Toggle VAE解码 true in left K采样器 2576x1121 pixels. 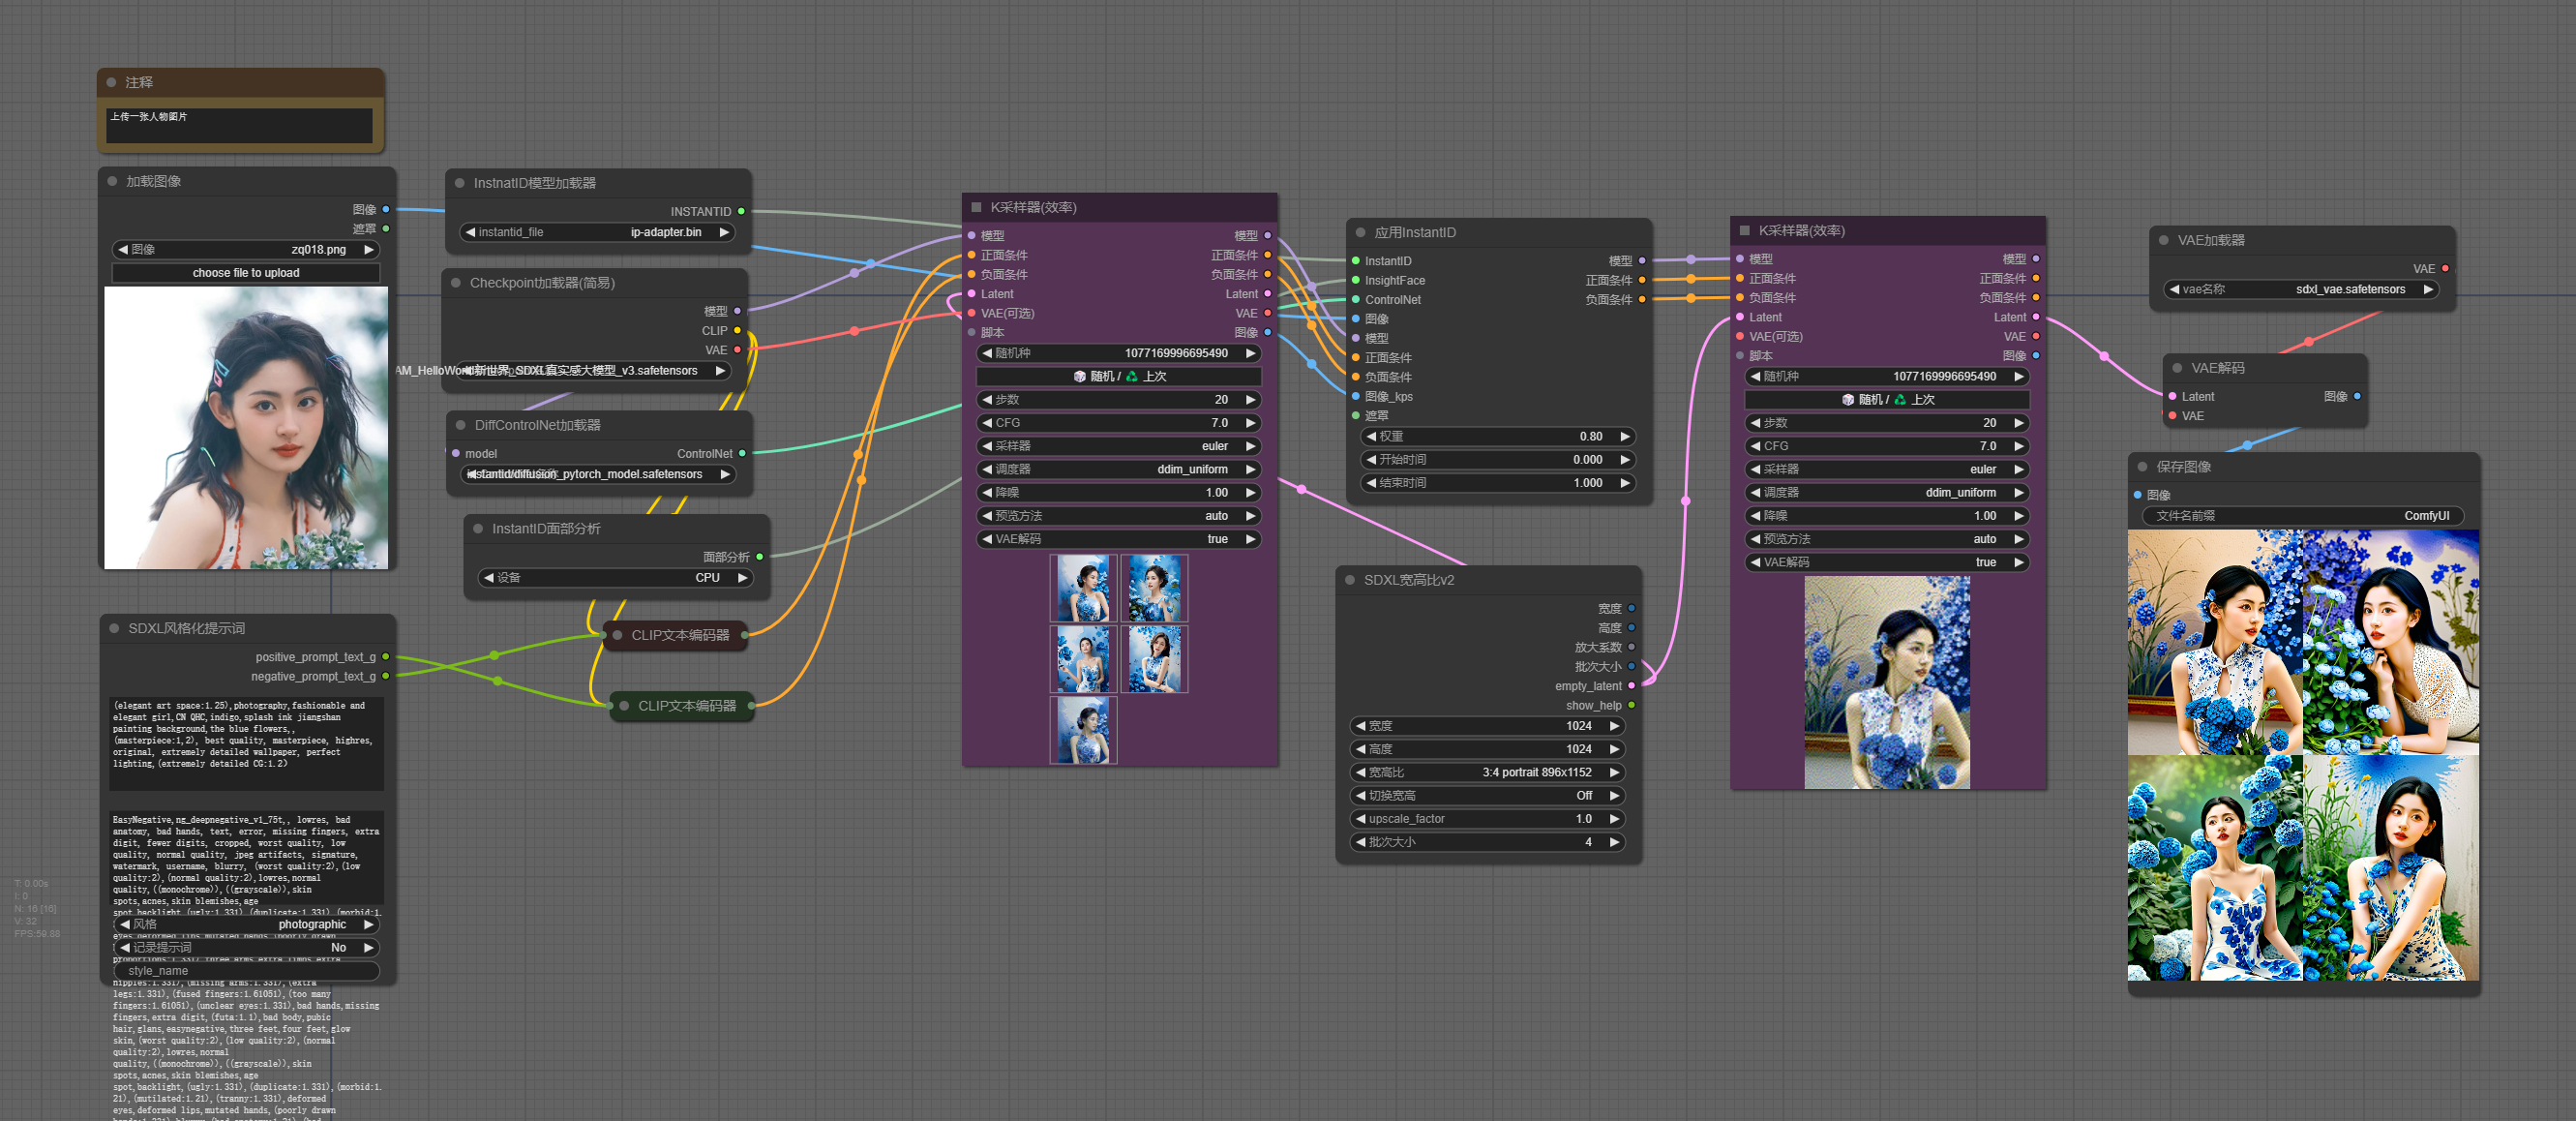[x=1119, y=539]
